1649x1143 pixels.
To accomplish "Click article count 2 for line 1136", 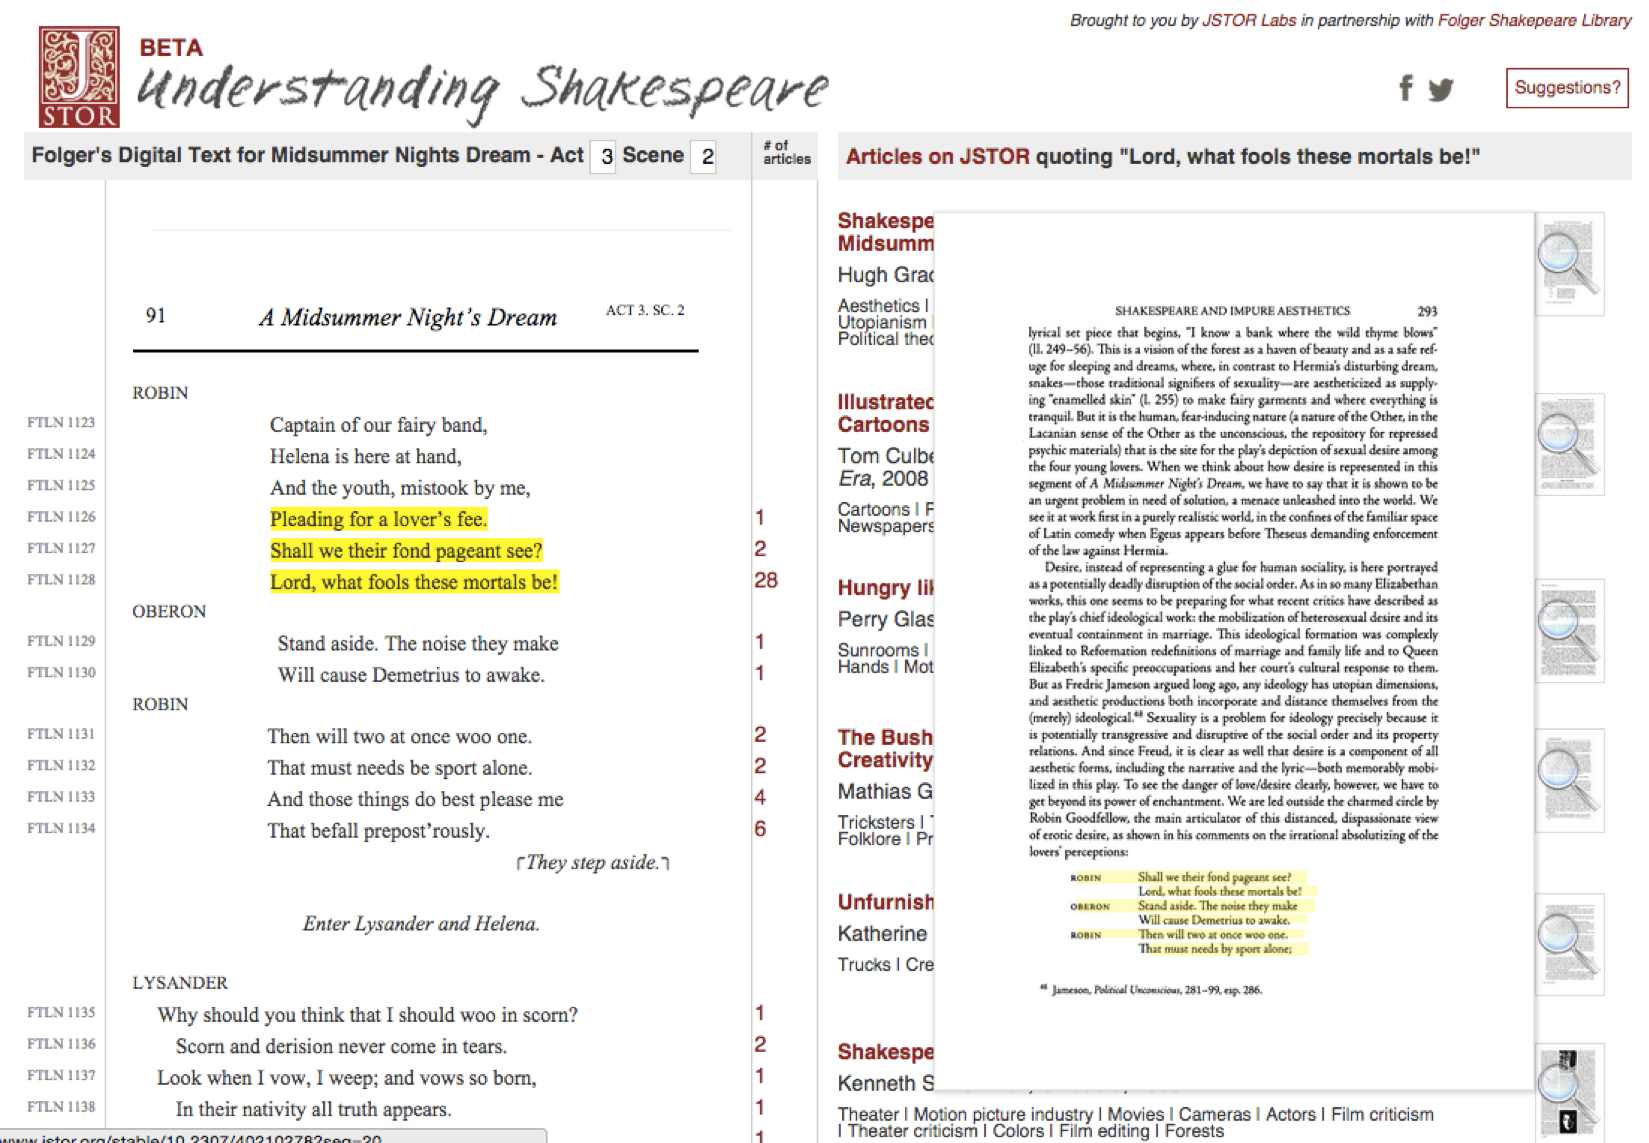I will coord(760,1044).
